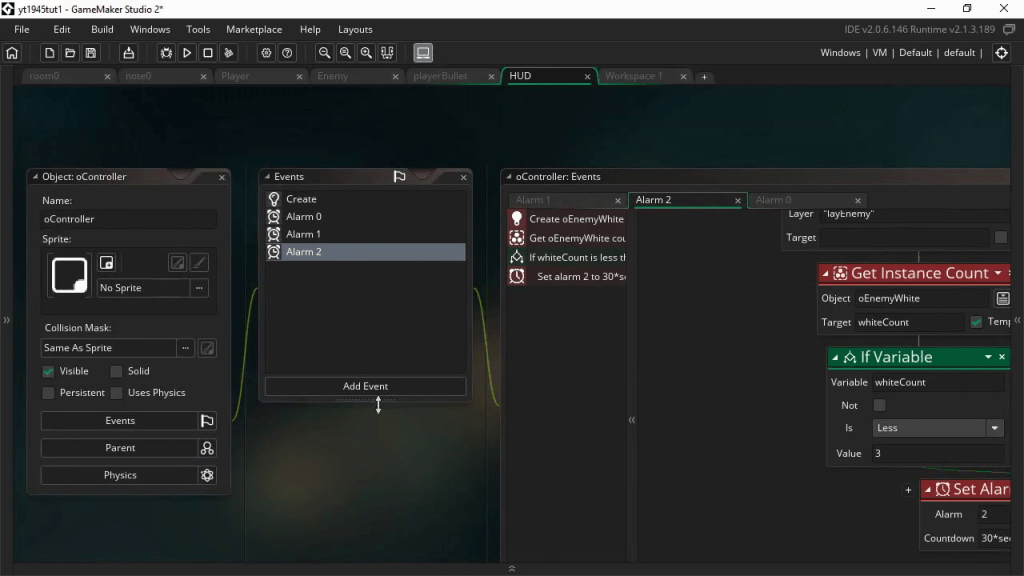Click the Zoom Out magnifier icon
The width and height of the screenshot is (1024, 576).
point(324,53)
